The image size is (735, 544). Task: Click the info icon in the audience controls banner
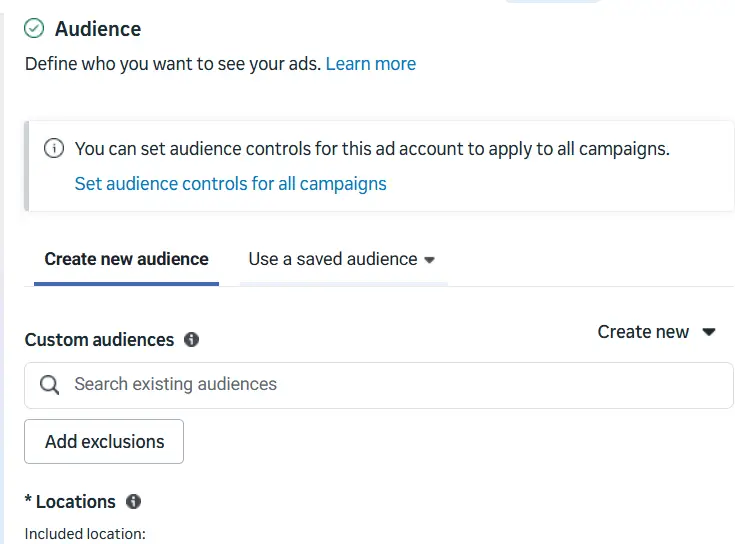[x=54, y=149]
